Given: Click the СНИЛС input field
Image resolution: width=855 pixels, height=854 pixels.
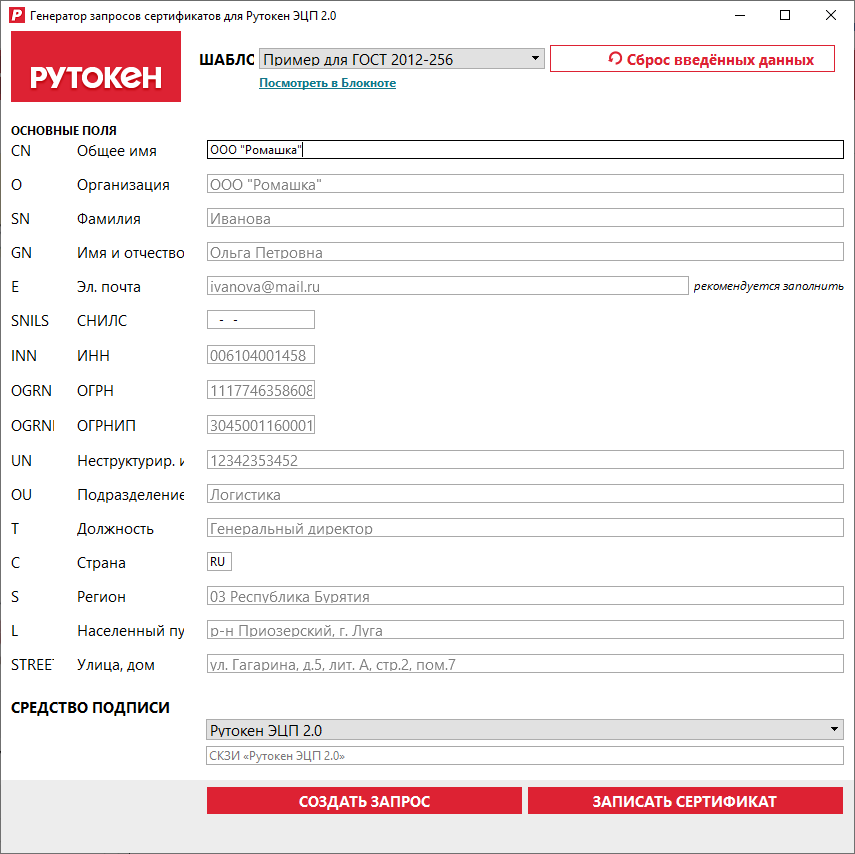Looking at the screenshot, I should click(x=260, y=320).
